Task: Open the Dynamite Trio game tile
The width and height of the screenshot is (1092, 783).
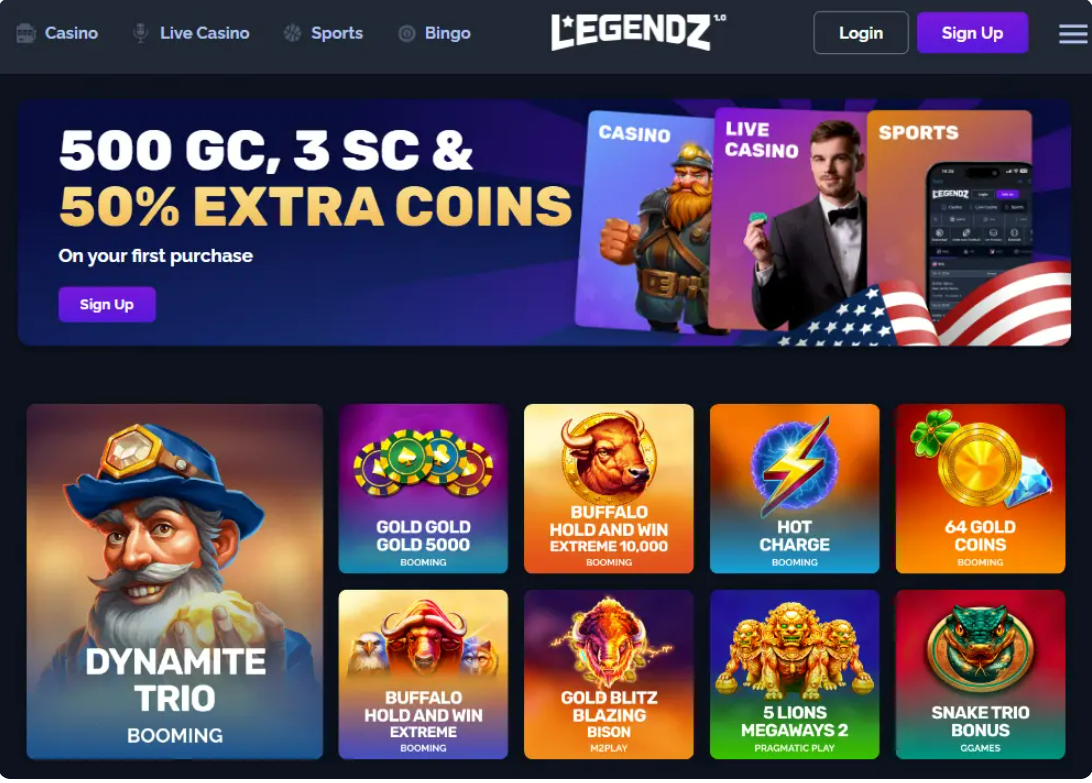Action: 175,582
